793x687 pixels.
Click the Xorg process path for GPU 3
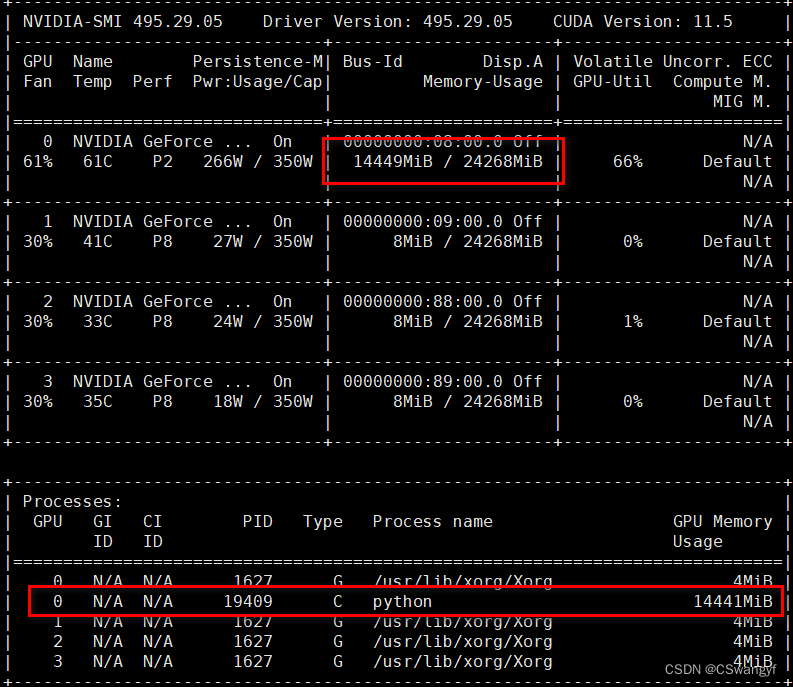click(x=463, y=662)
